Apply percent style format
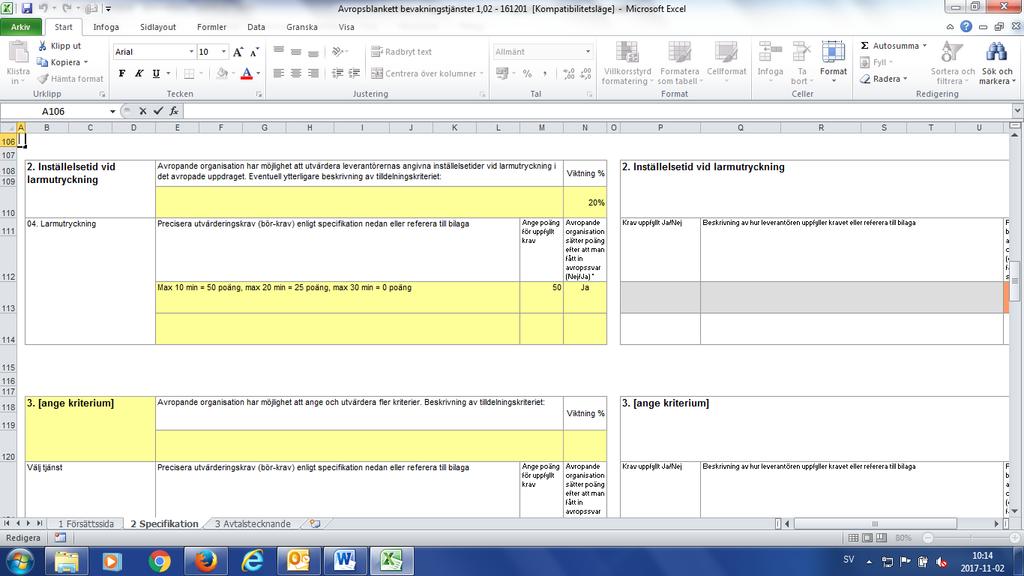The width and height of the screenshot is (1024, 576). coord(527,74)
